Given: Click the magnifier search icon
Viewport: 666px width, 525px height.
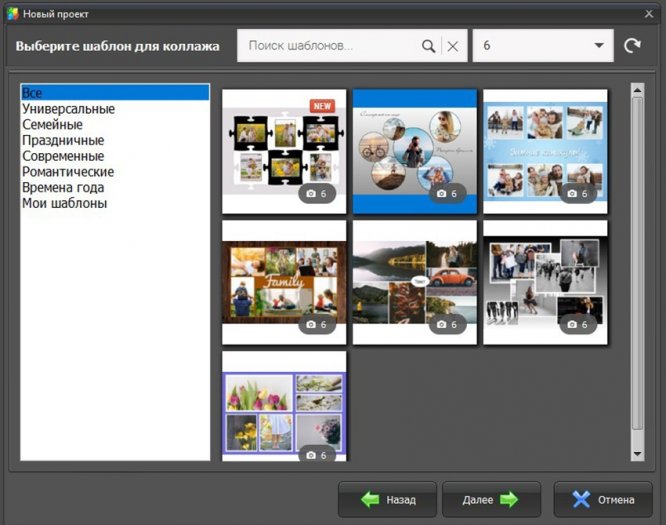Looking at the screenshot, I should click(x=429, y=46).
